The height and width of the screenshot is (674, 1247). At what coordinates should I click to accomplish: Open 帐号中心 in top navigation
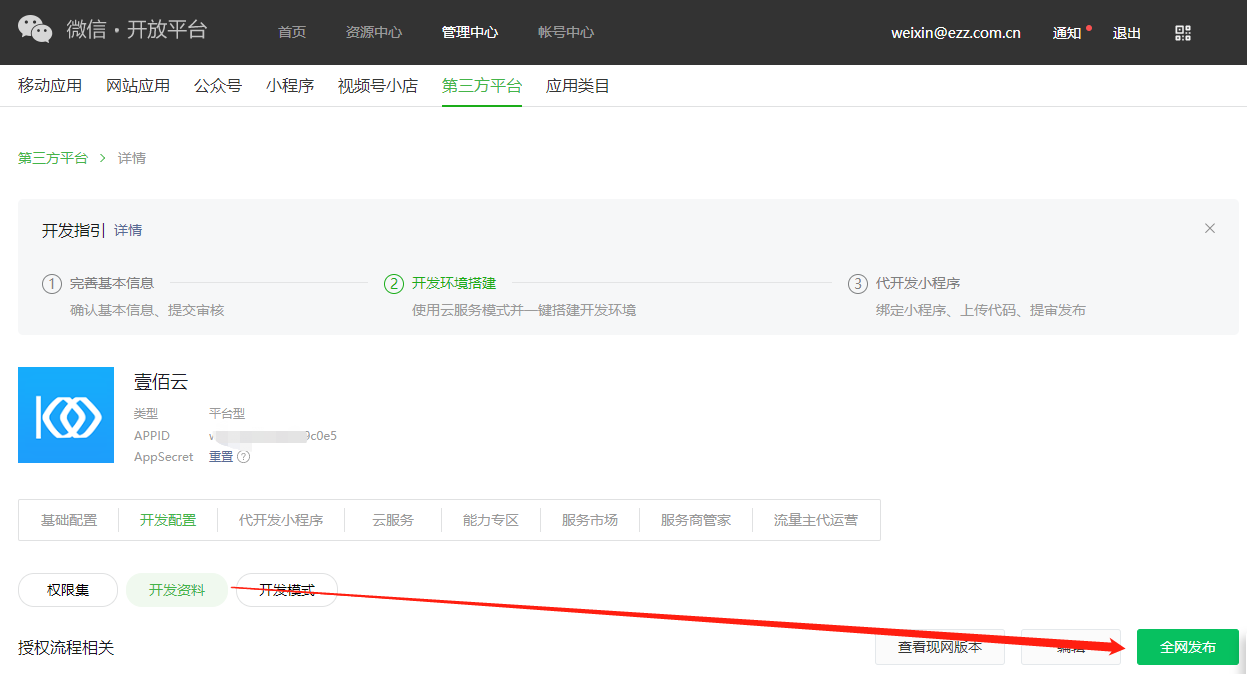tap(566, 33)
